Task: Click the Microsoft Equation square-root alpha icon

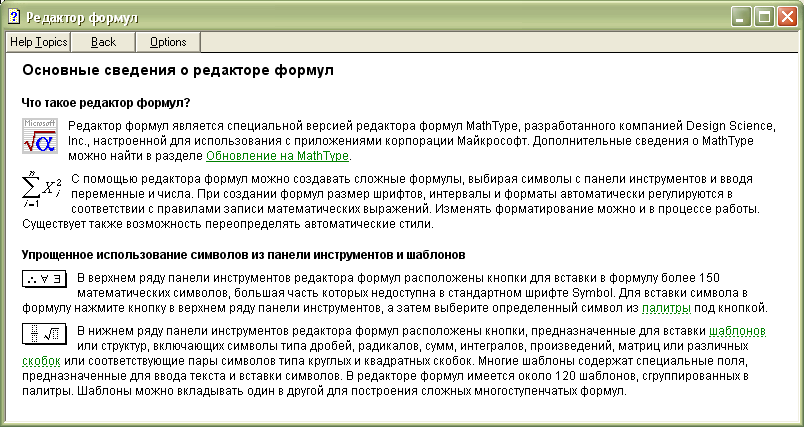Action: pyautogui.click(x=40, y=136)
